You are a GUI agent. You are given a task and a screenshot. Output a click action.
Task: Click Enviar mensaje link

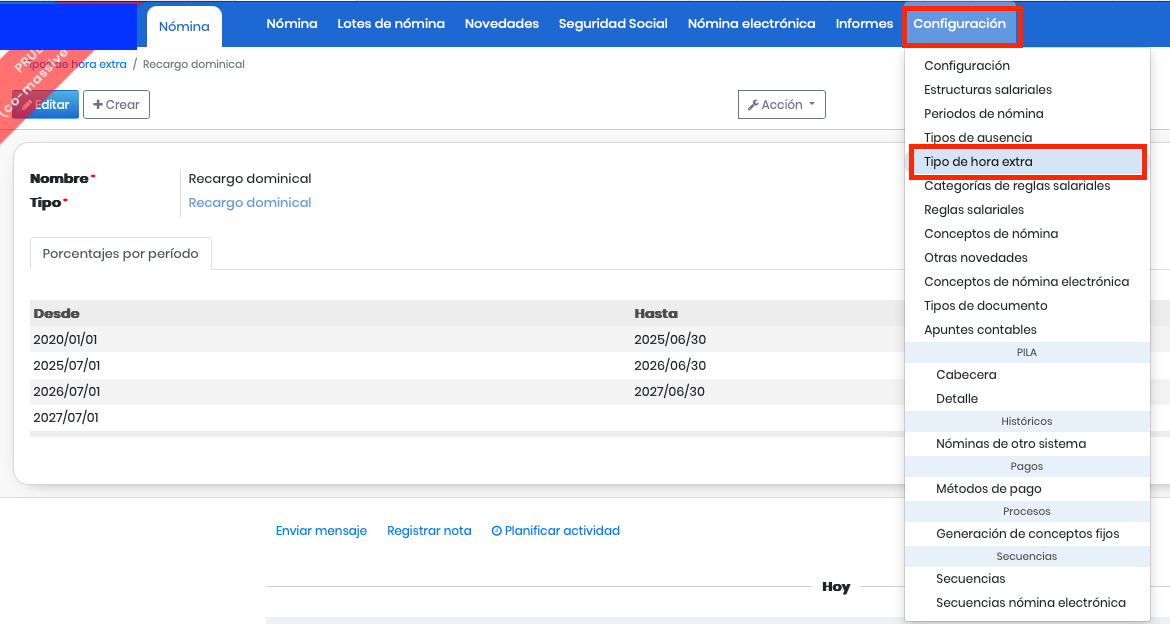pos(321,531)
